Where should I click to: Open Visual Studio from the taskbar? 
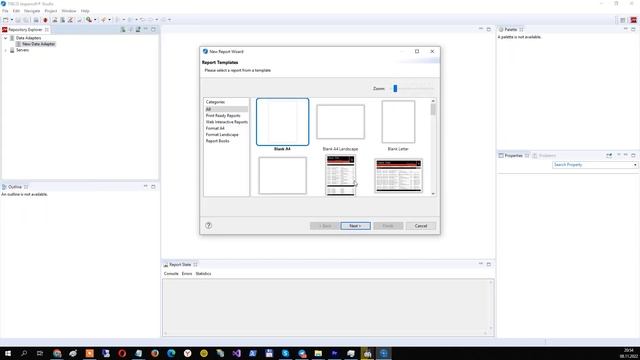tap(236, 353)
